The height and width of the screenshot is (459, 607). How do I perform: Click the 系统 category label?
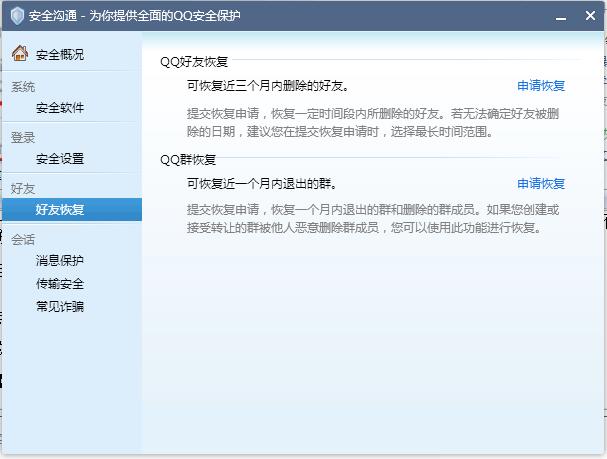pos(23,87)
